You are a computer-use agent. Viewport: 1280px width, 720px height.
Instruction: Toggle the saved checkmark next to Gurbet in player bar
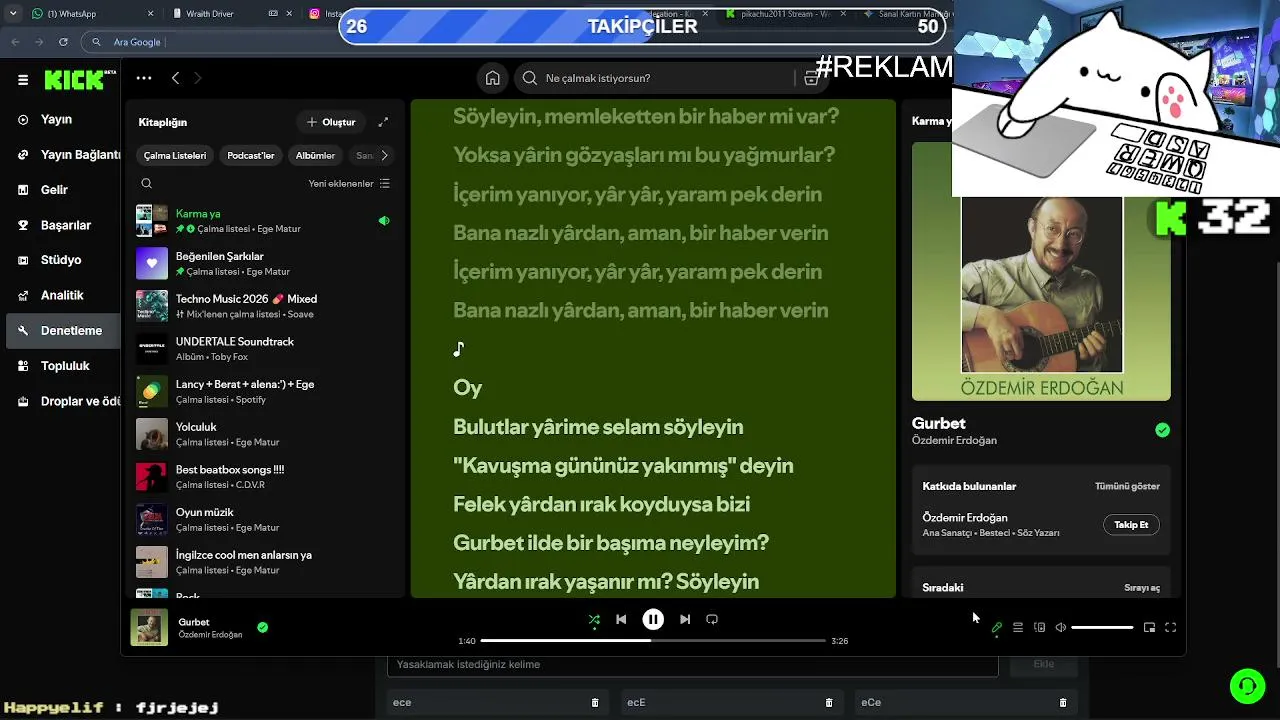[262, 628]
